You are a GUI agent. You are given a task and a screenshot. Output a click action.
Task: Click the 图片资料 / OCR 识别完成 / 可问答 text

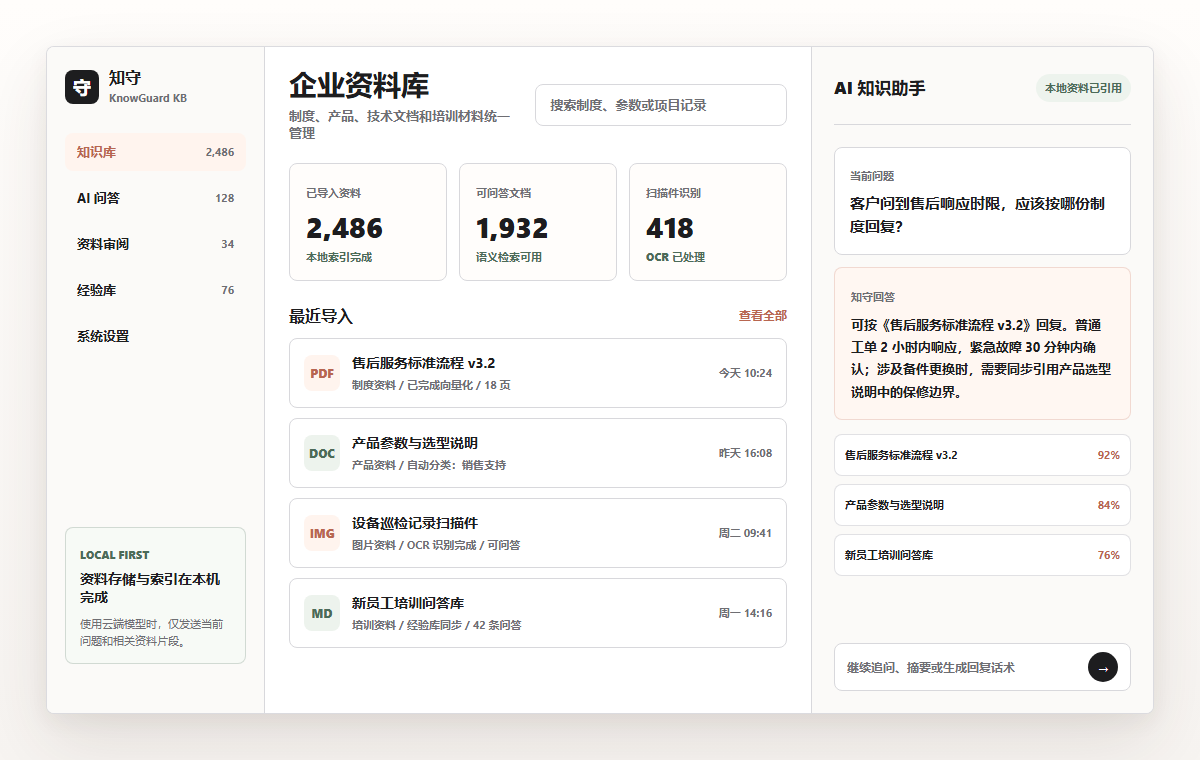(x=436, y=545)
